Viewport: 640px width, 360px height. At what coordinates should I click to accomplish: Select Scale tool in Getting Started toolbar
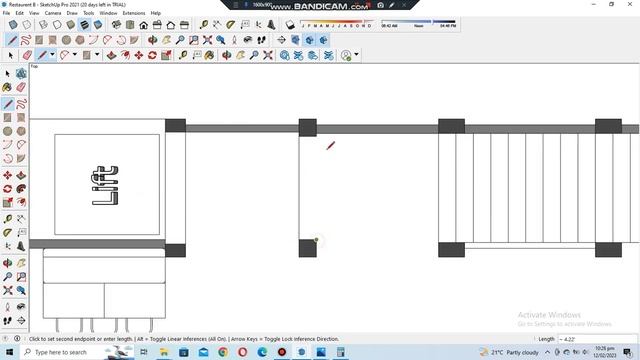(x=166, y=55)
